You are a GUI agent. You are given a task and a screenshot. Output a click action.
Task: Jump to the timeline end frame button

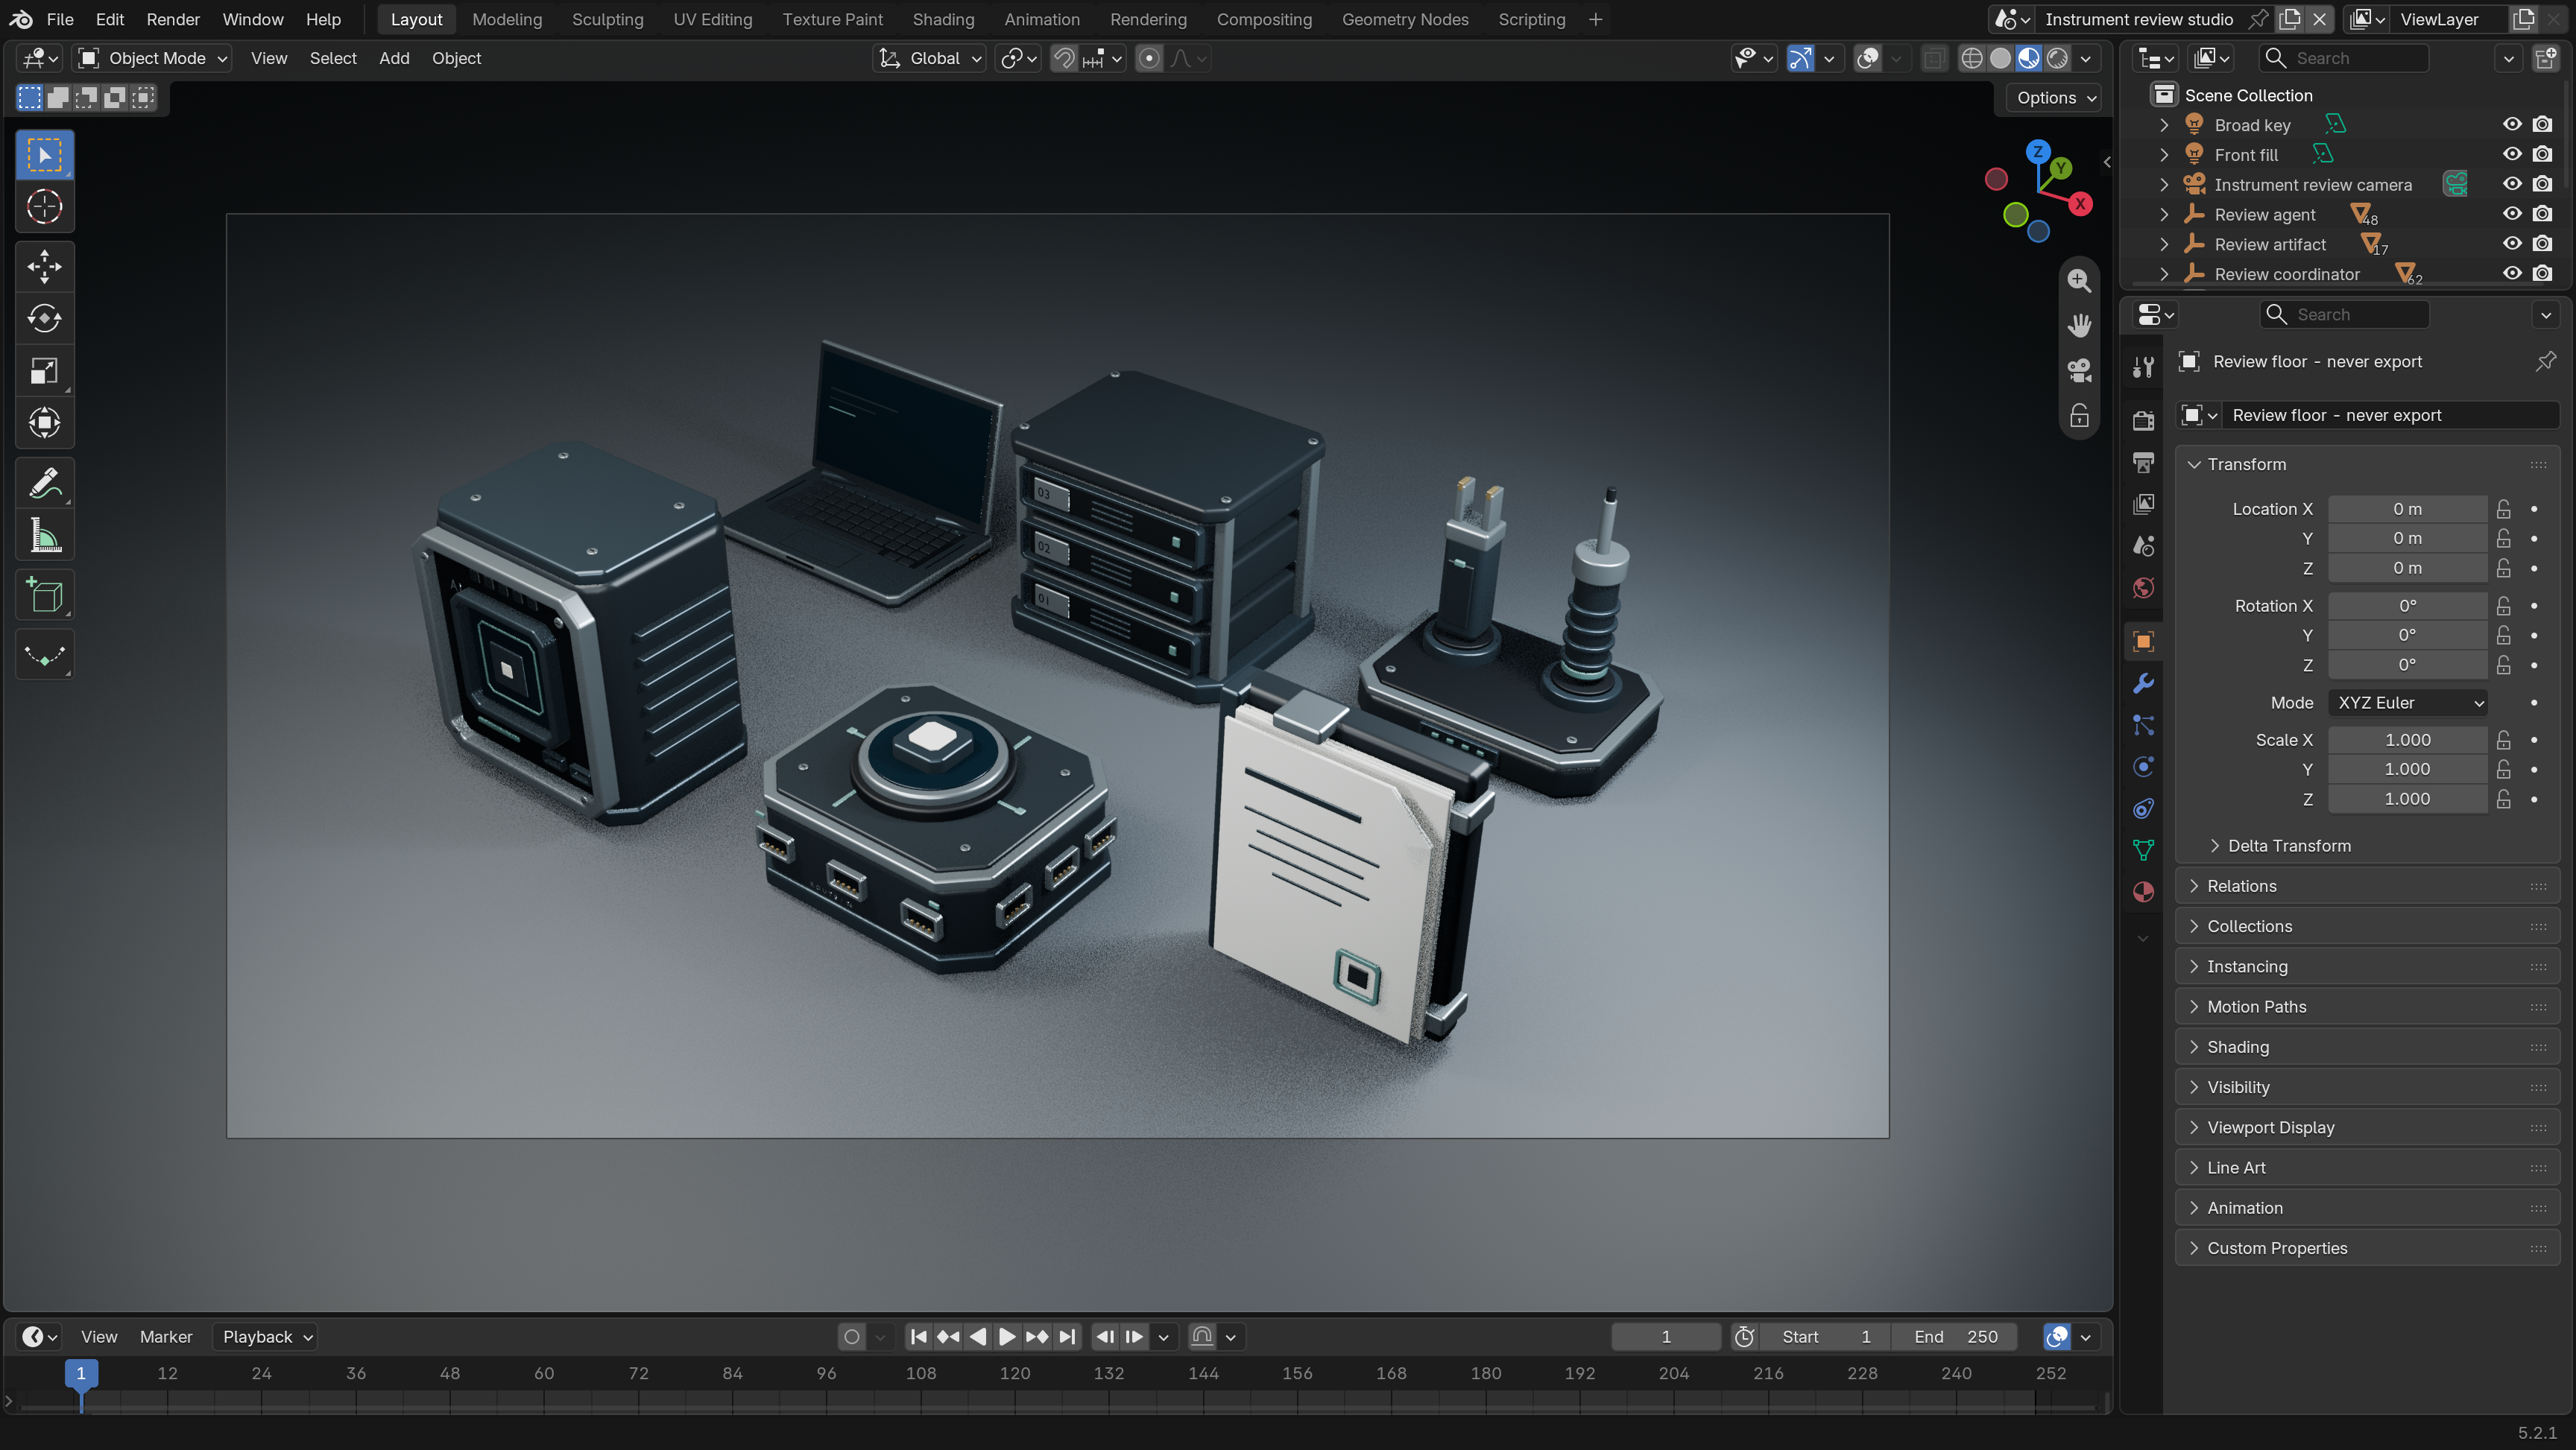1067,1337
